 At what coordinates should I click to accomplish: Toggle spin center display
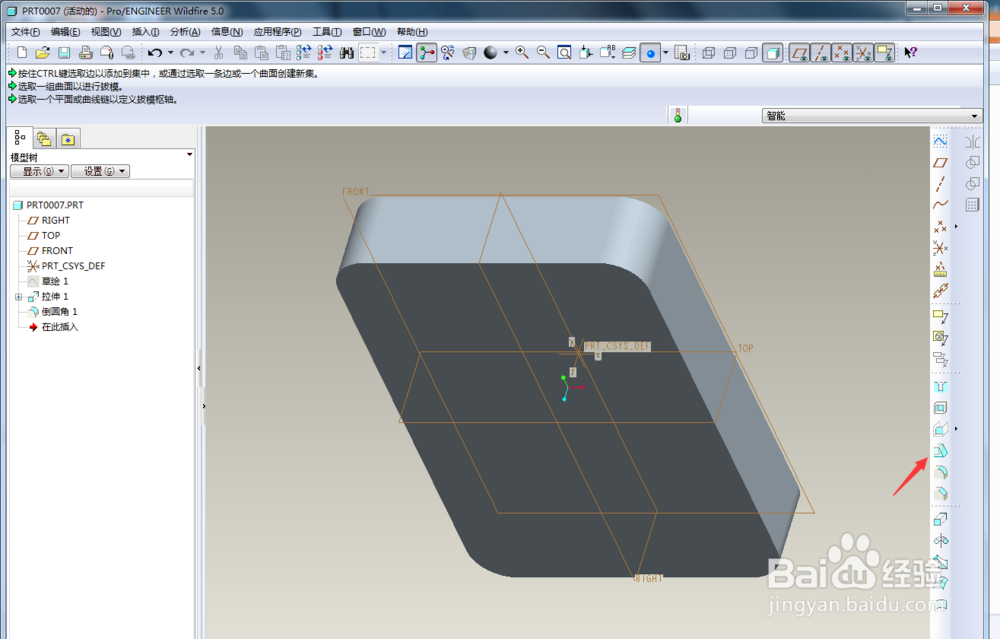[x=427, y=53]
